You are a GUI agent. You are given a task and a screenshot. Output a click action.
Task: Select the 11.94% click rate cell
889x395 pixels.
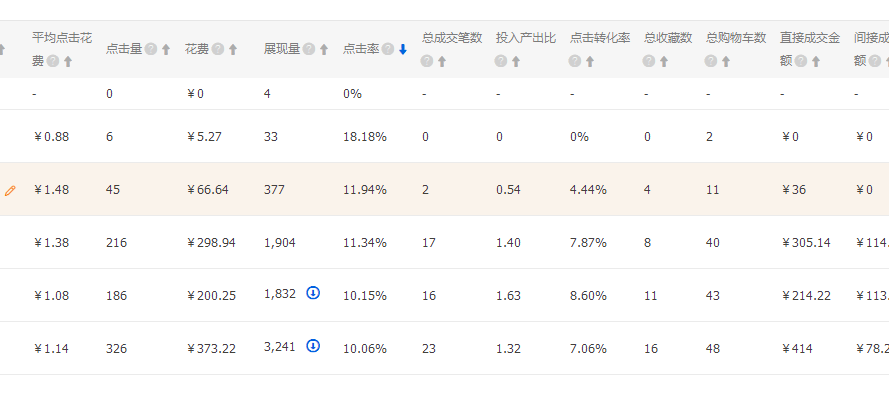tap(365, 190)
